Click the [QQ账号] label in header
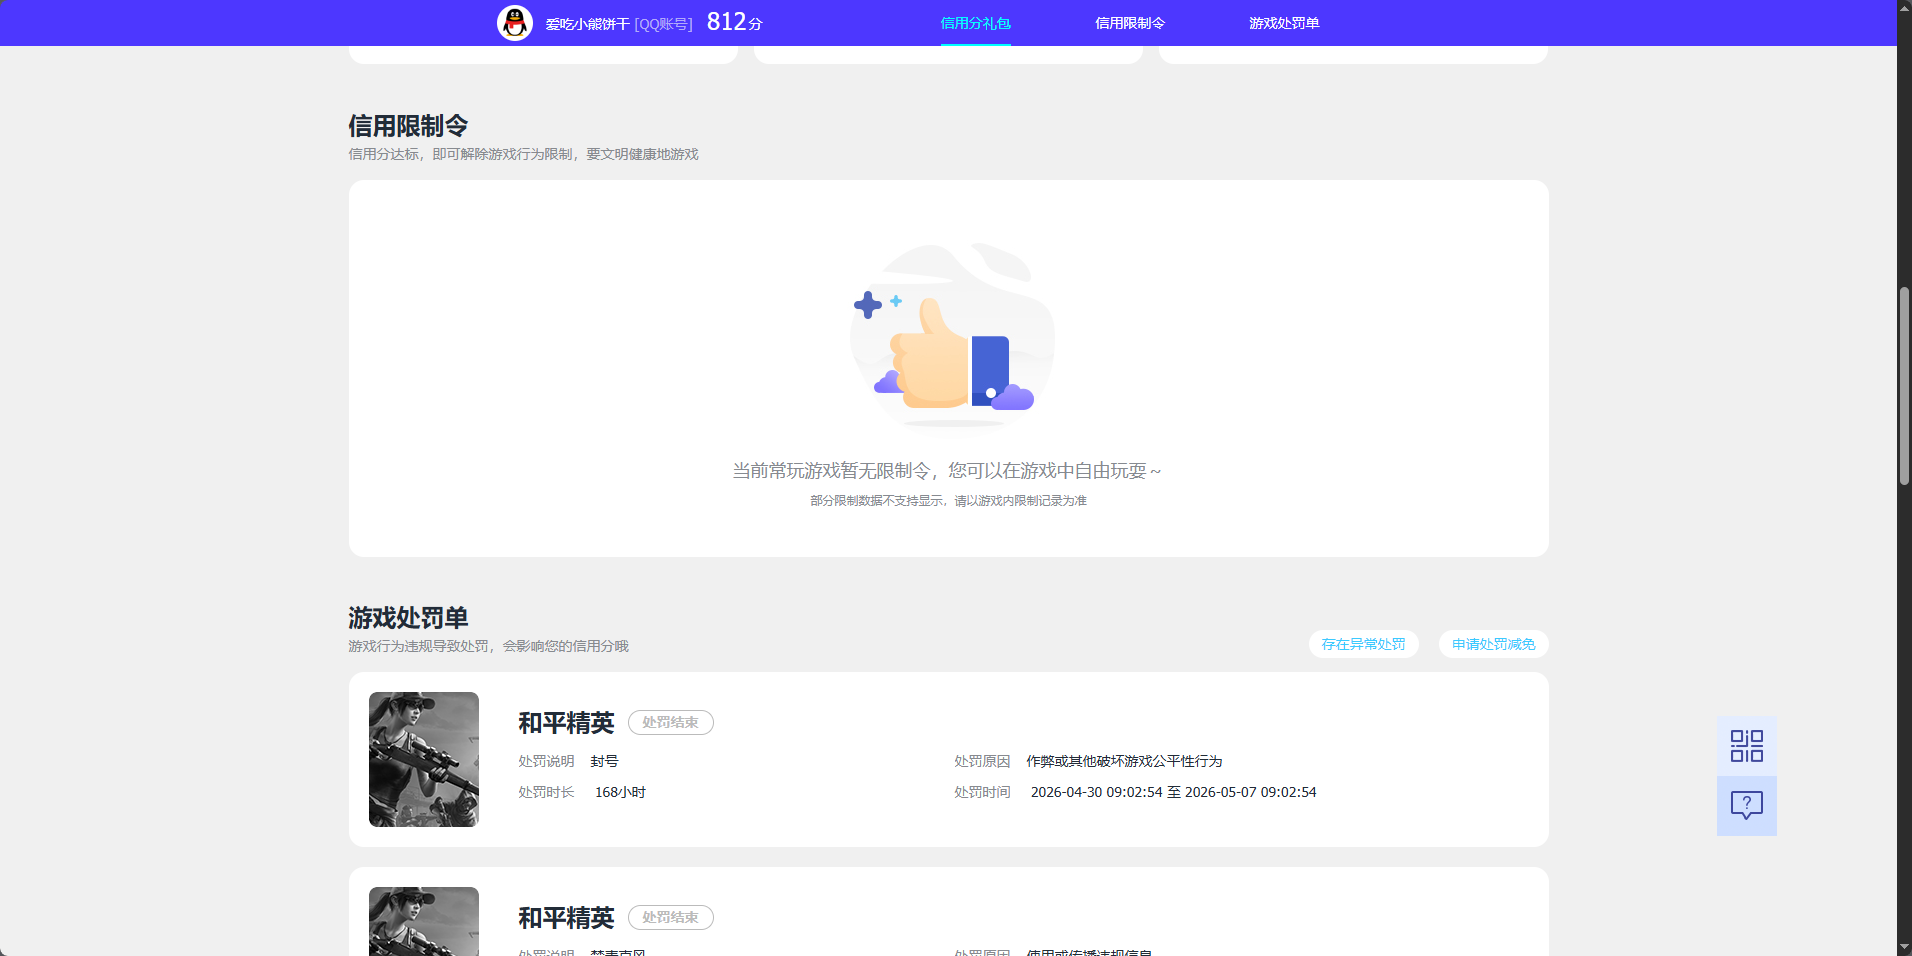Viewport: 1912px width, 956px height. click(x=663, y=24)
